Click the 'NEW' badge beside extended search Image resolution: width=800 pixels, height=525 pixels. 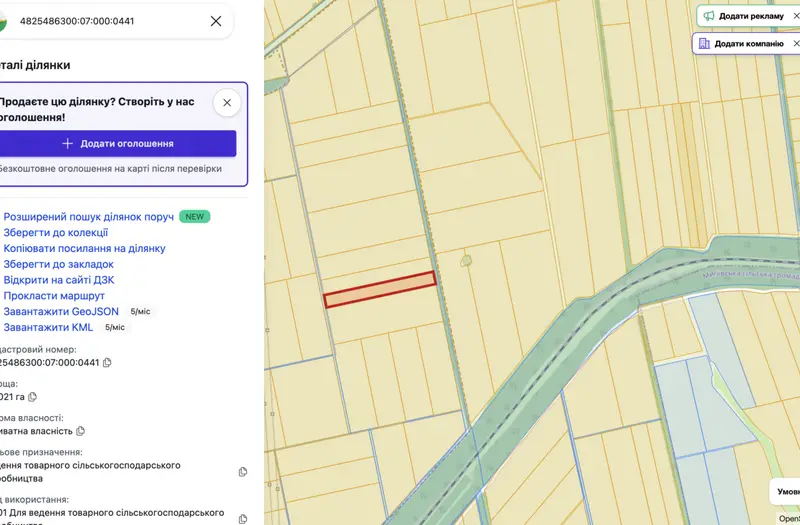(194, 217)
